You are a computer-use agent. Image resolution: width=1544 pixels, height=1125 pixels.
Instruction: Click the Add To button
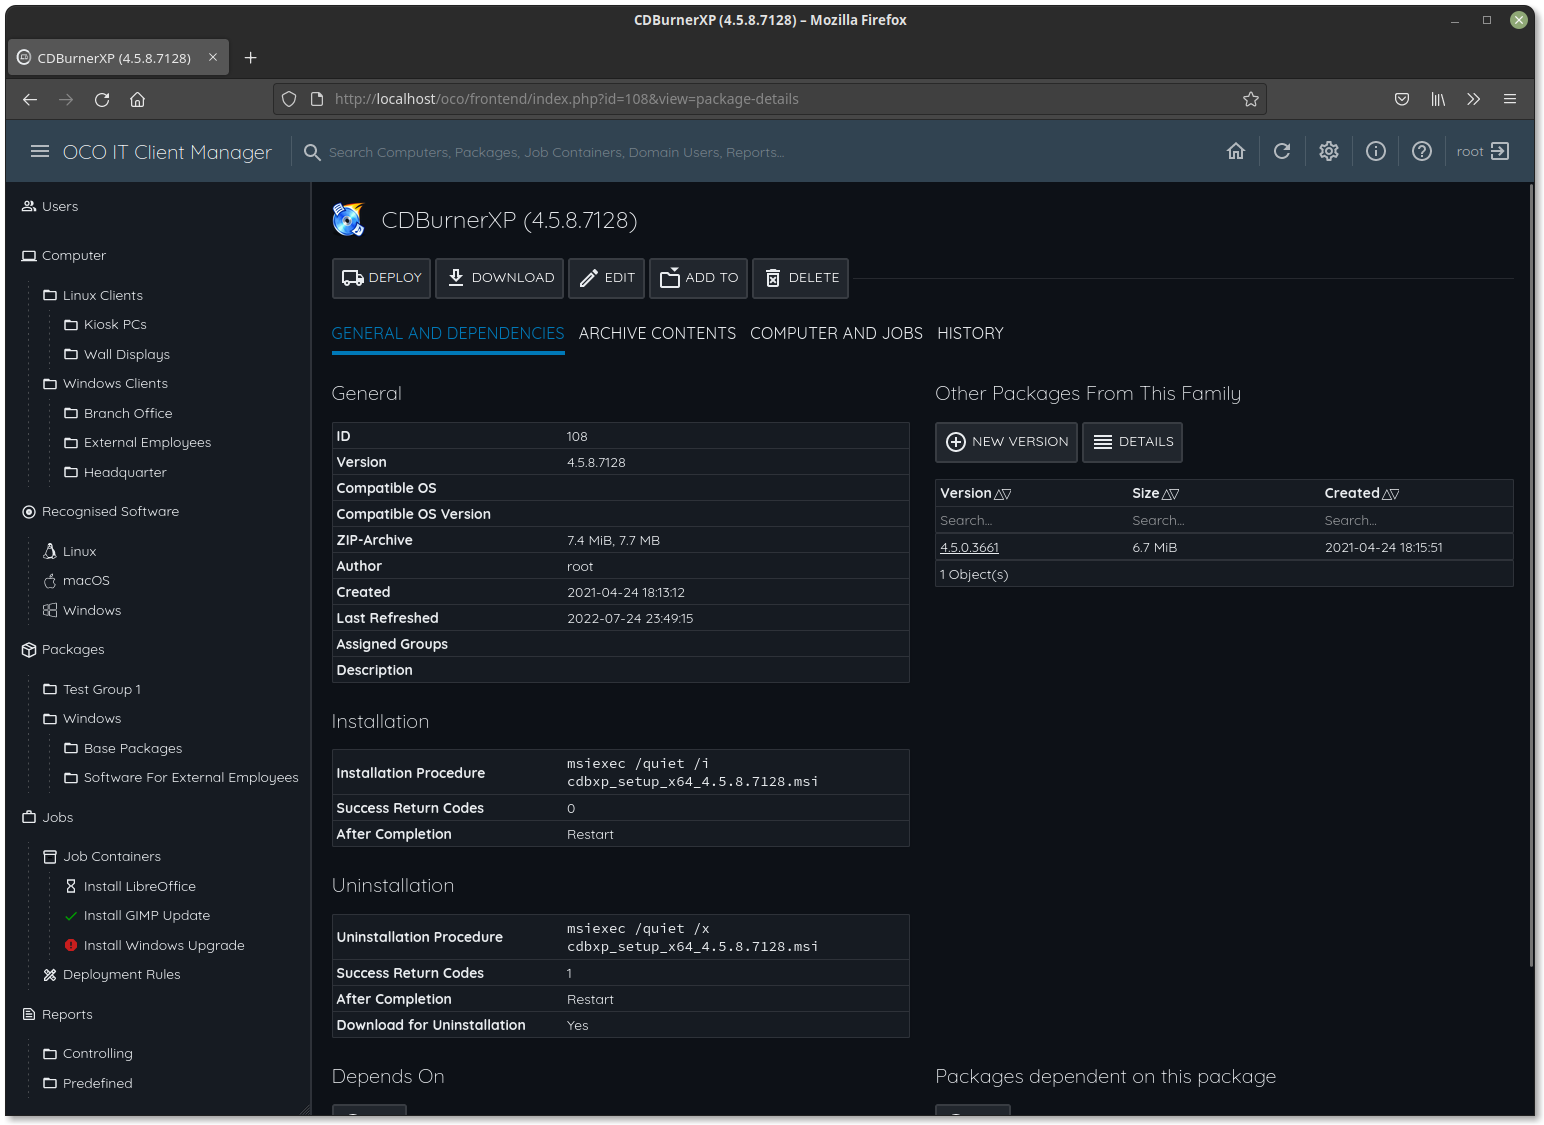pos(698,278)
